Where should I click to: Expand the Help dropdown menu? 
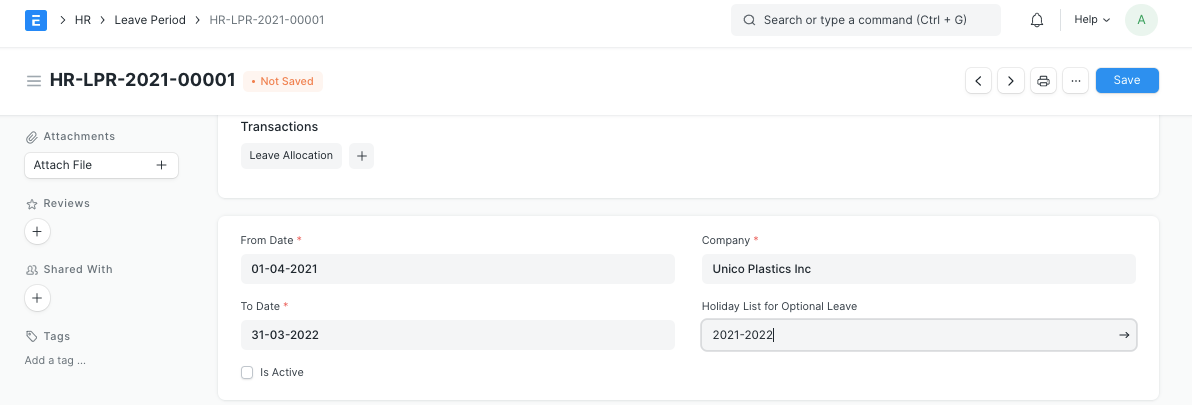pos(1092,20)
